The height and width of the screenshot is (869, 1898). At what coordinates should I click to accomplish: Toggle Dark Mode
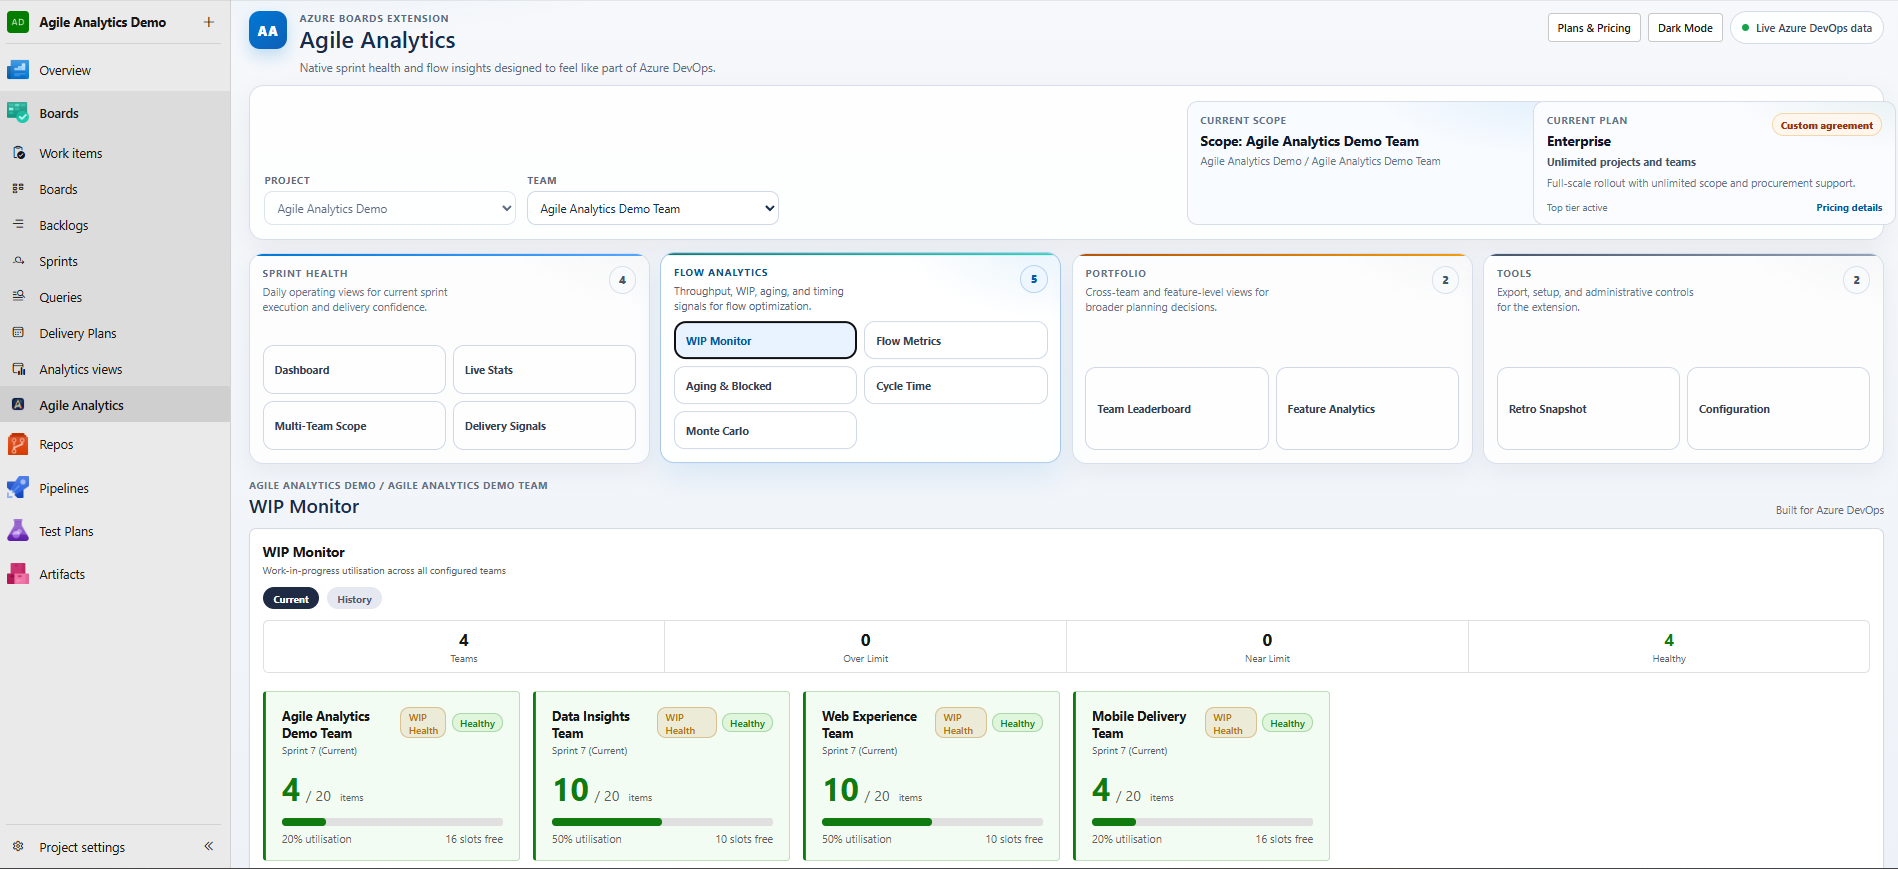click(1685, 28)
